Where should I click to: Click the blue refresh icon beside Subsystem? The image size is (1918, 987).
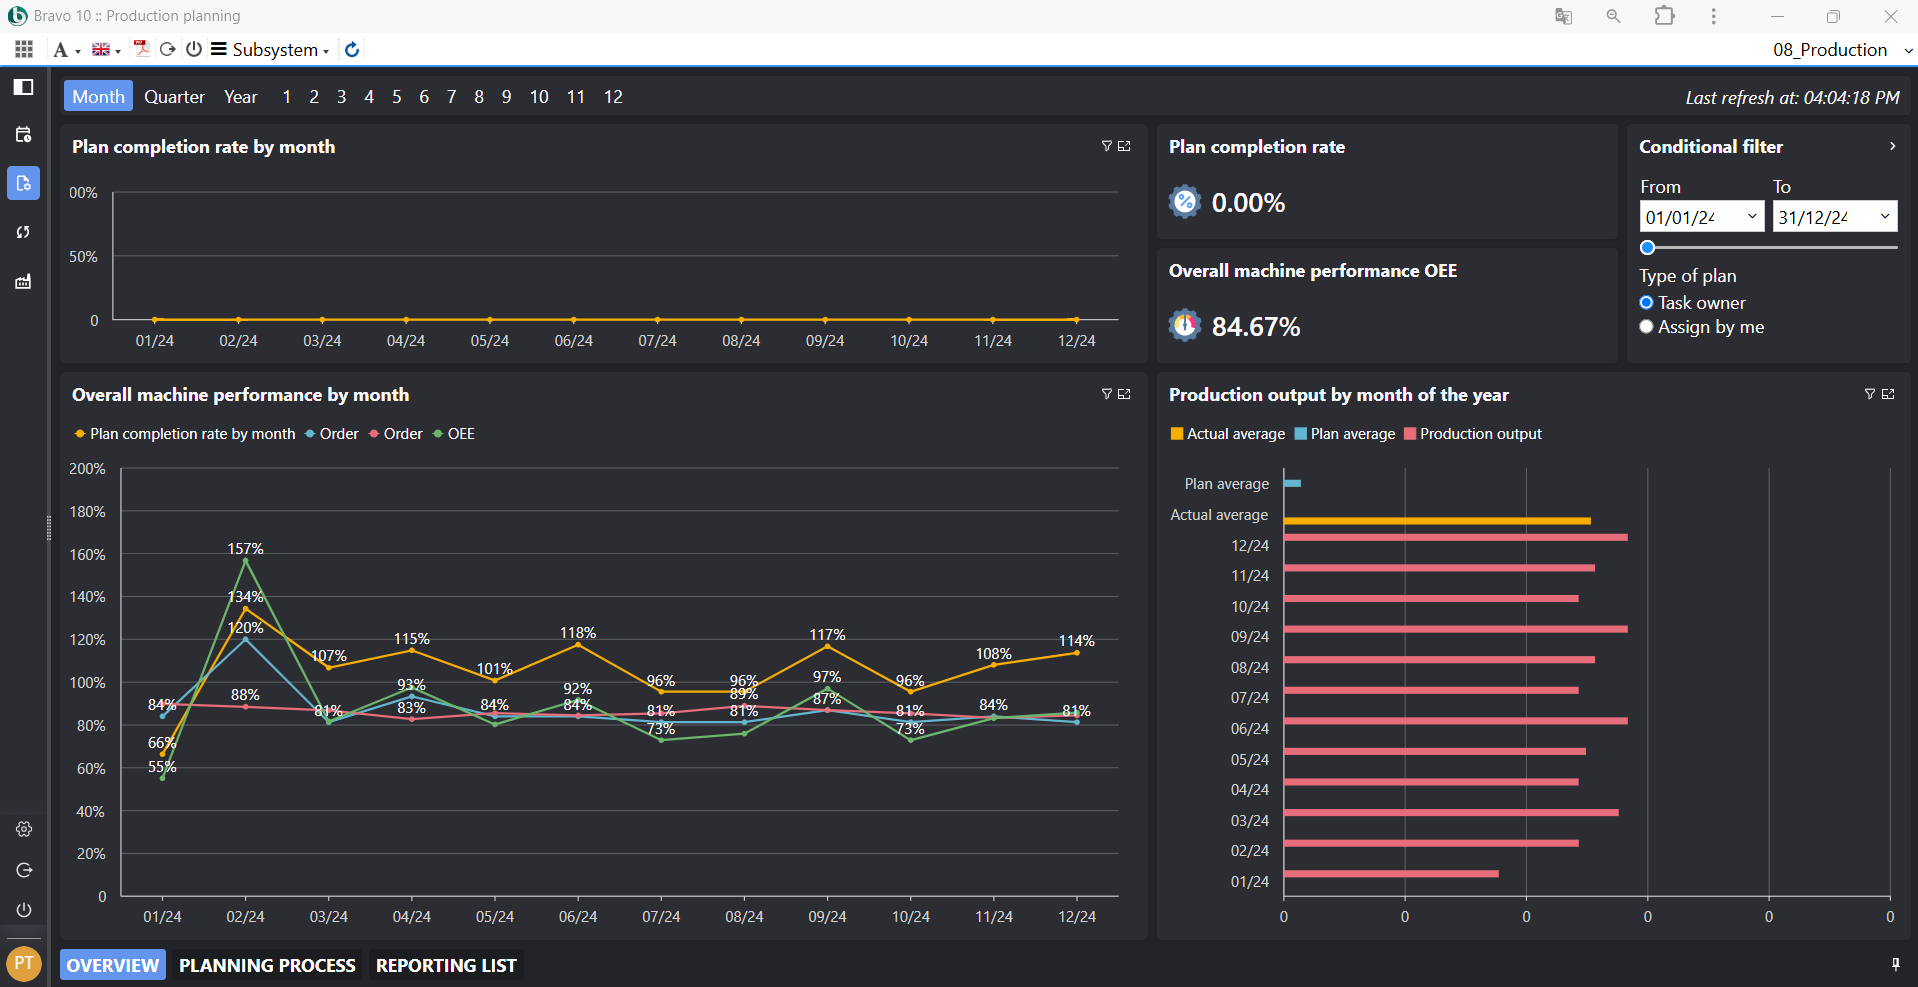(352, 50)
